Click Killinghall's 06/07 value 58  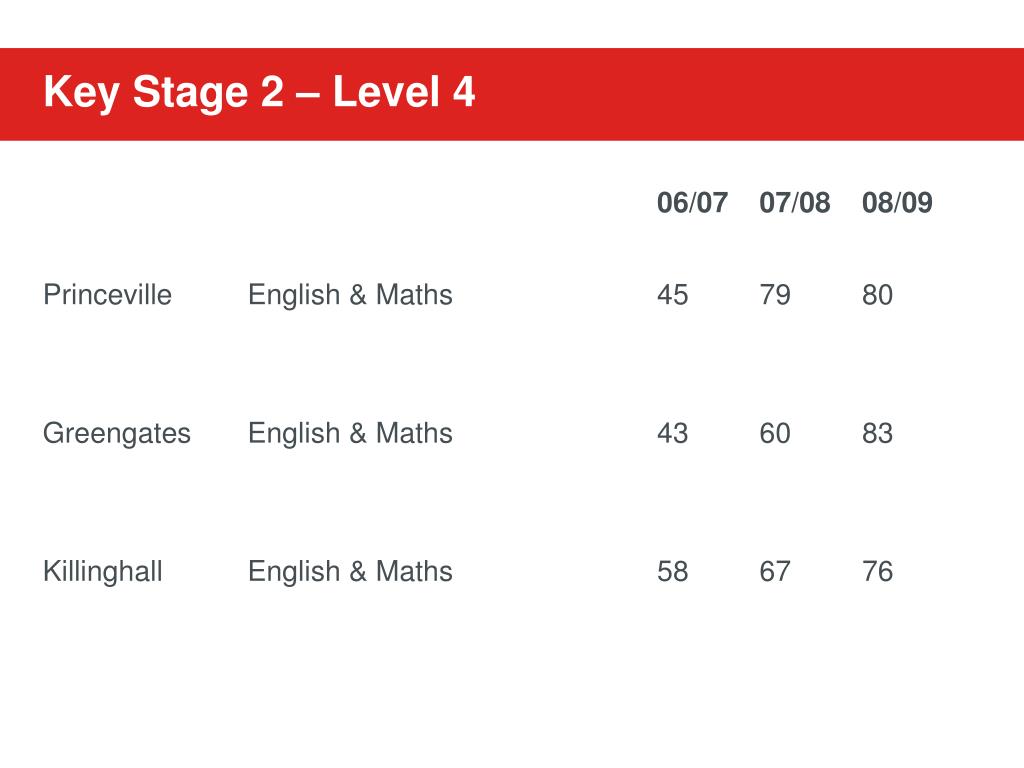(x=673, y=572)
